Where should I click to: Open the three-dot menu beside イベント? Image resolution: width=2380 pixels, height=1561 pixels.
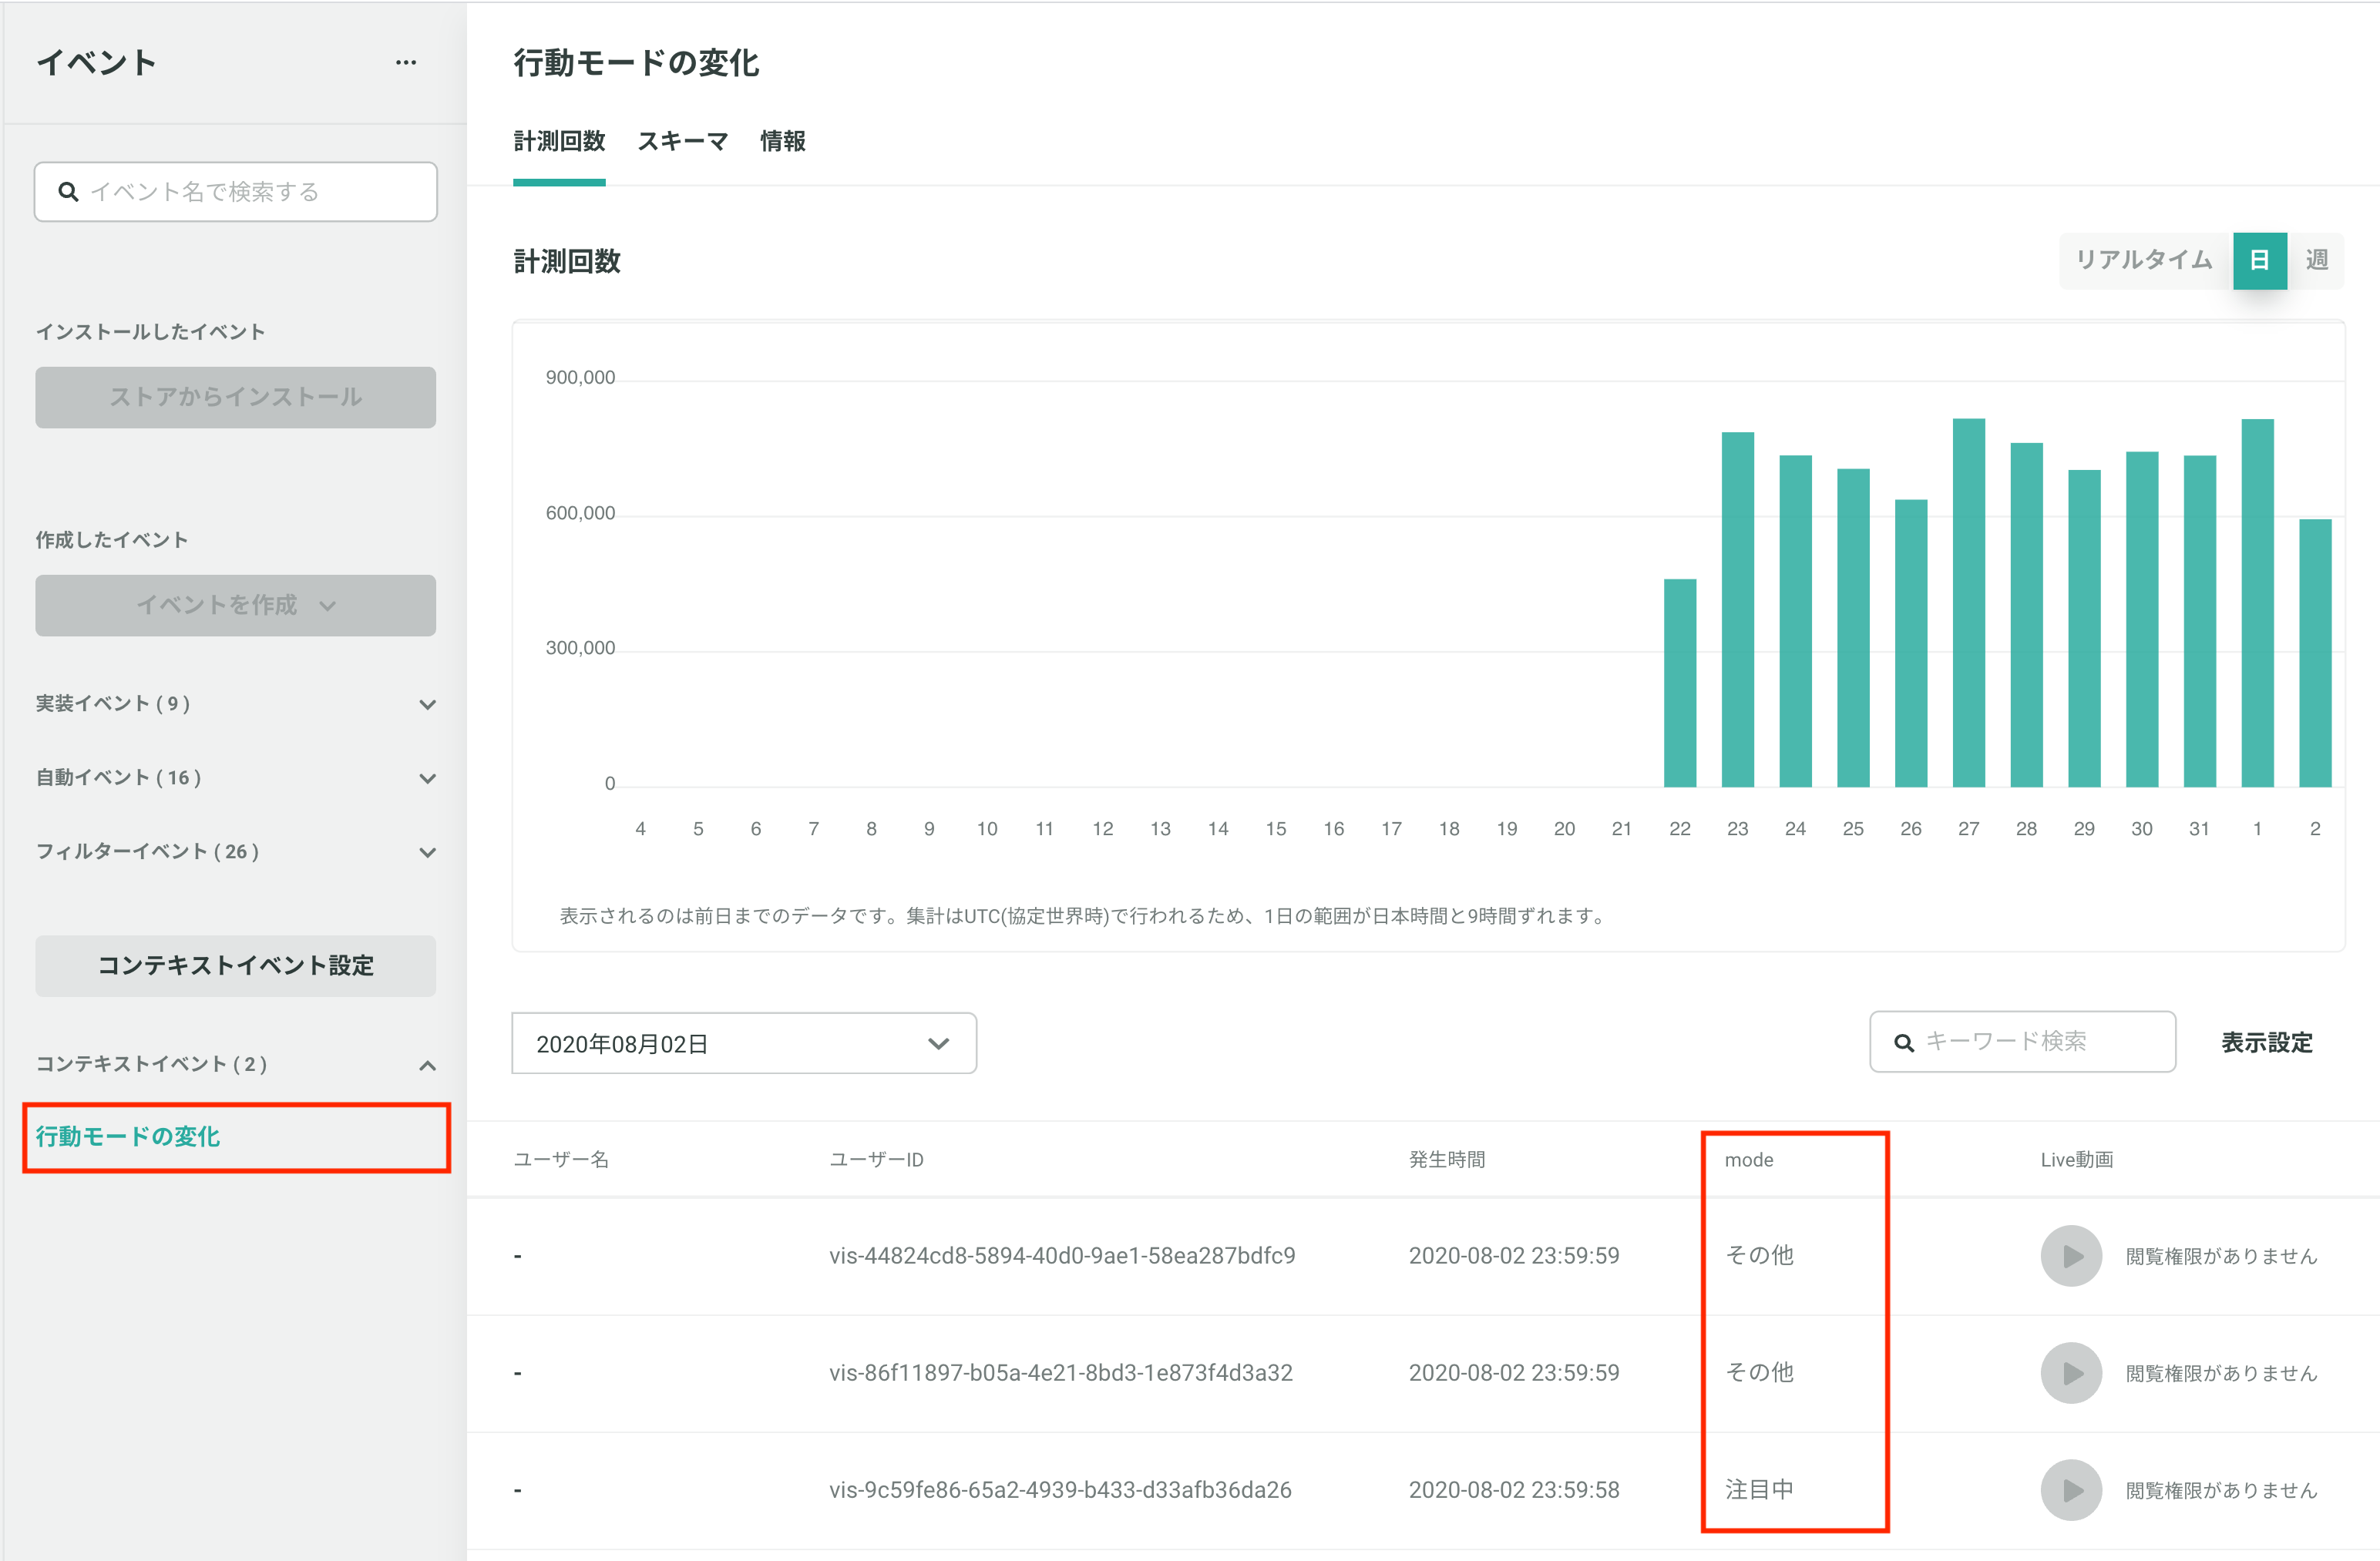point(405,62)
